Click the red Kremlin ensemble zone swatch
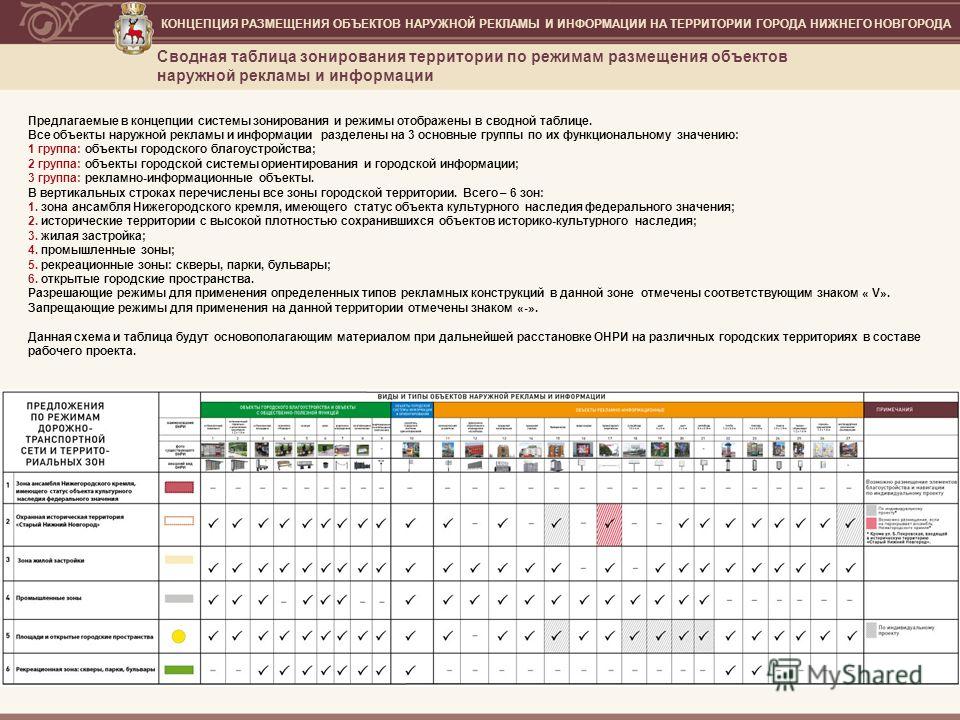This screenshot has width=960, height=720. coord(179,487)
